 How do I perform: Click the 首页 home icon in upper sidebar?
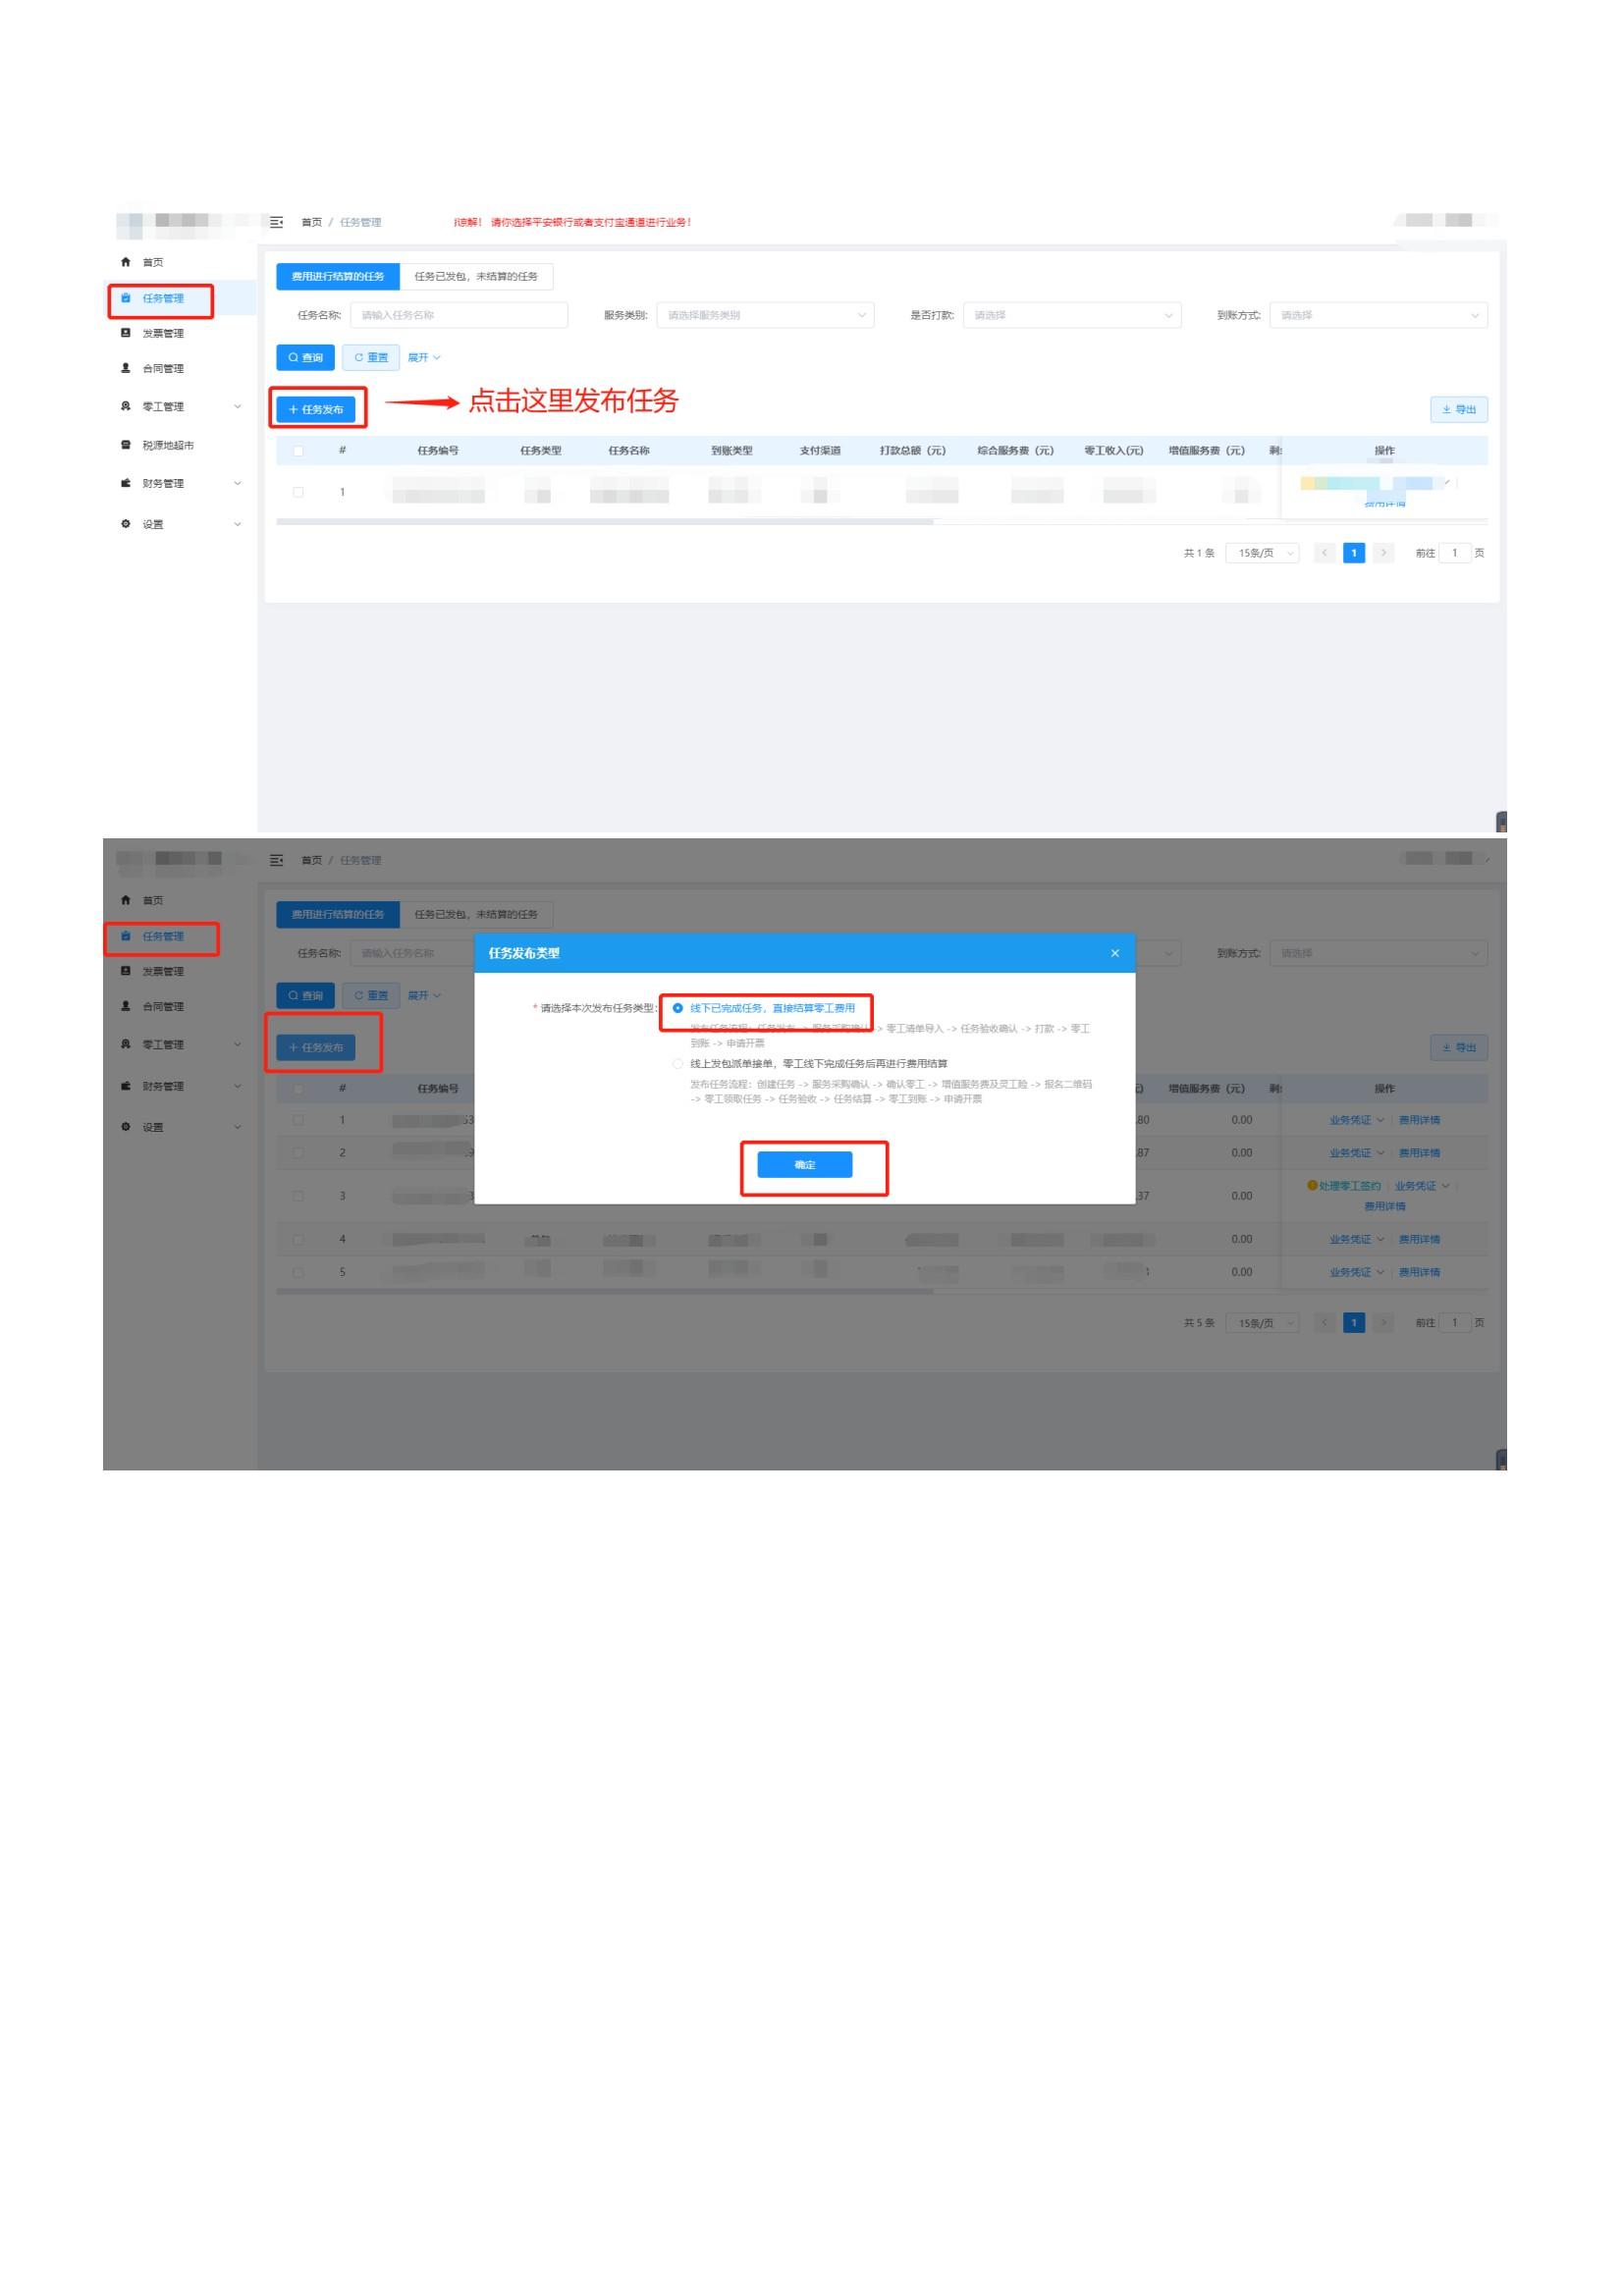click(x=125, y=262)
